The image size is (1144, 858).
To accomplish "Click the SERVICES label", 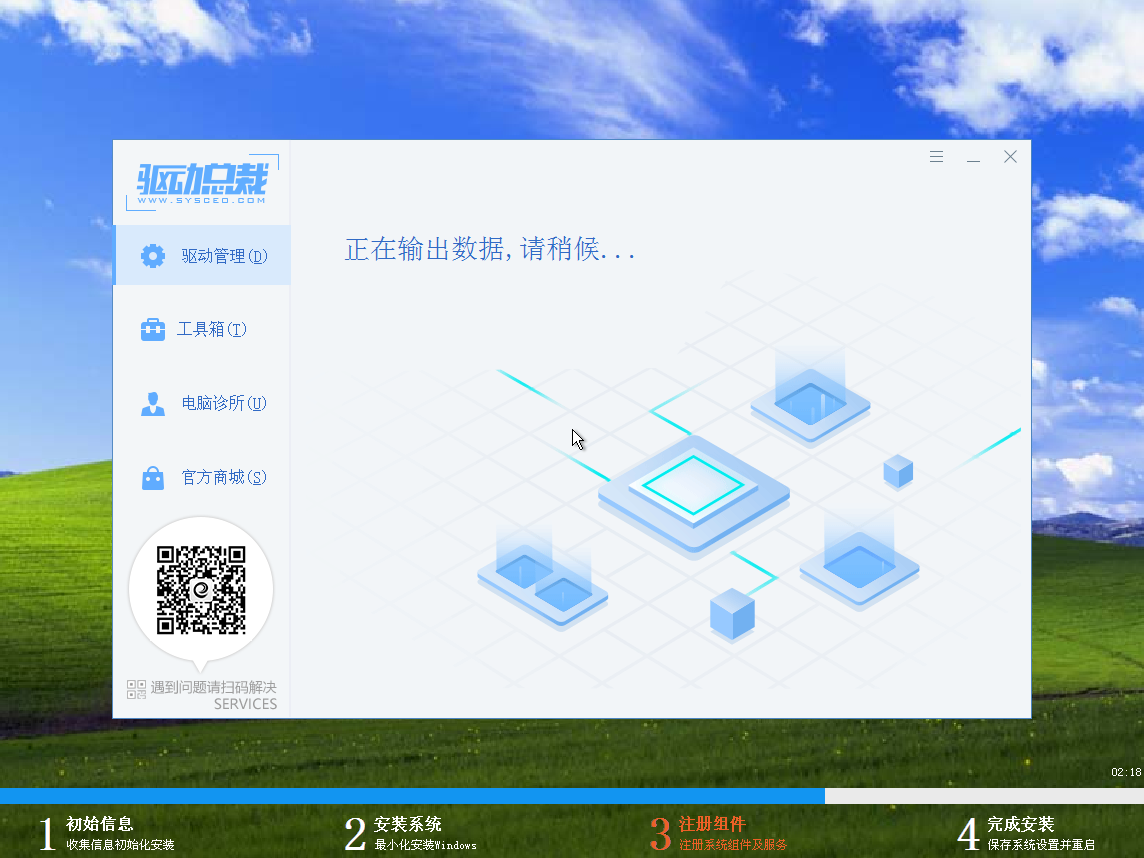I will 245,704.
